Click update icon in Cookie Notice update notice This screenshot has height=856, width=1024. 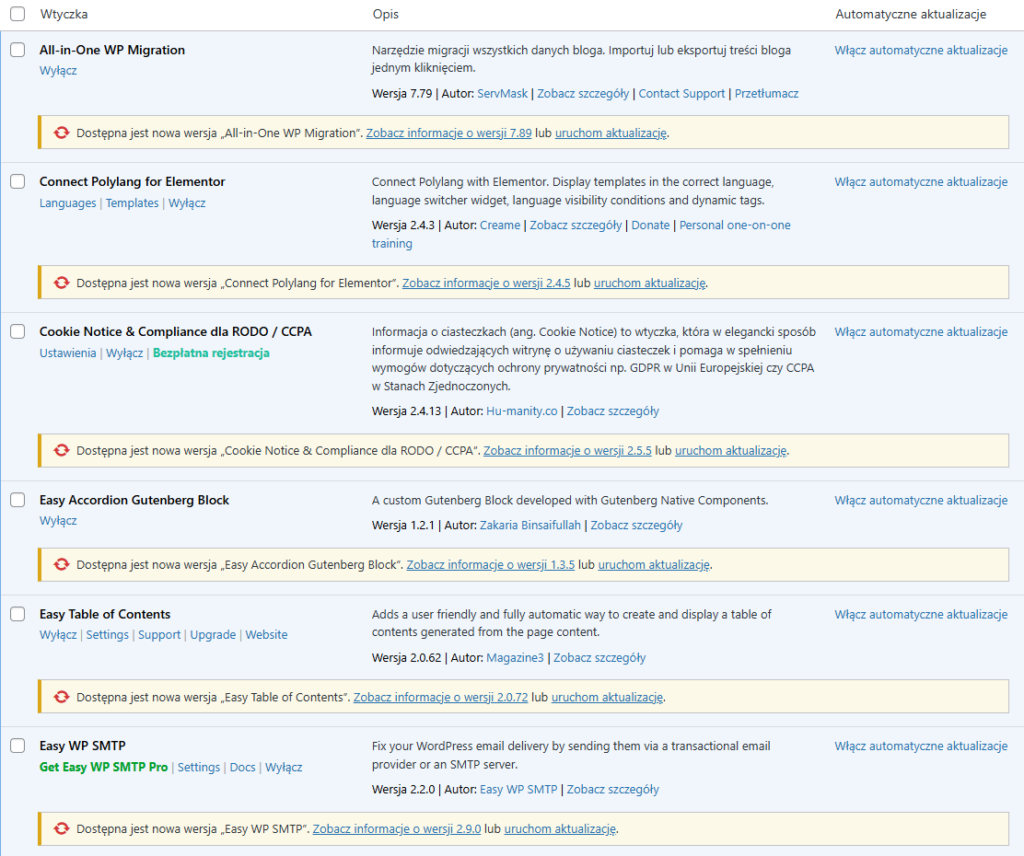[x=62, y=451]
